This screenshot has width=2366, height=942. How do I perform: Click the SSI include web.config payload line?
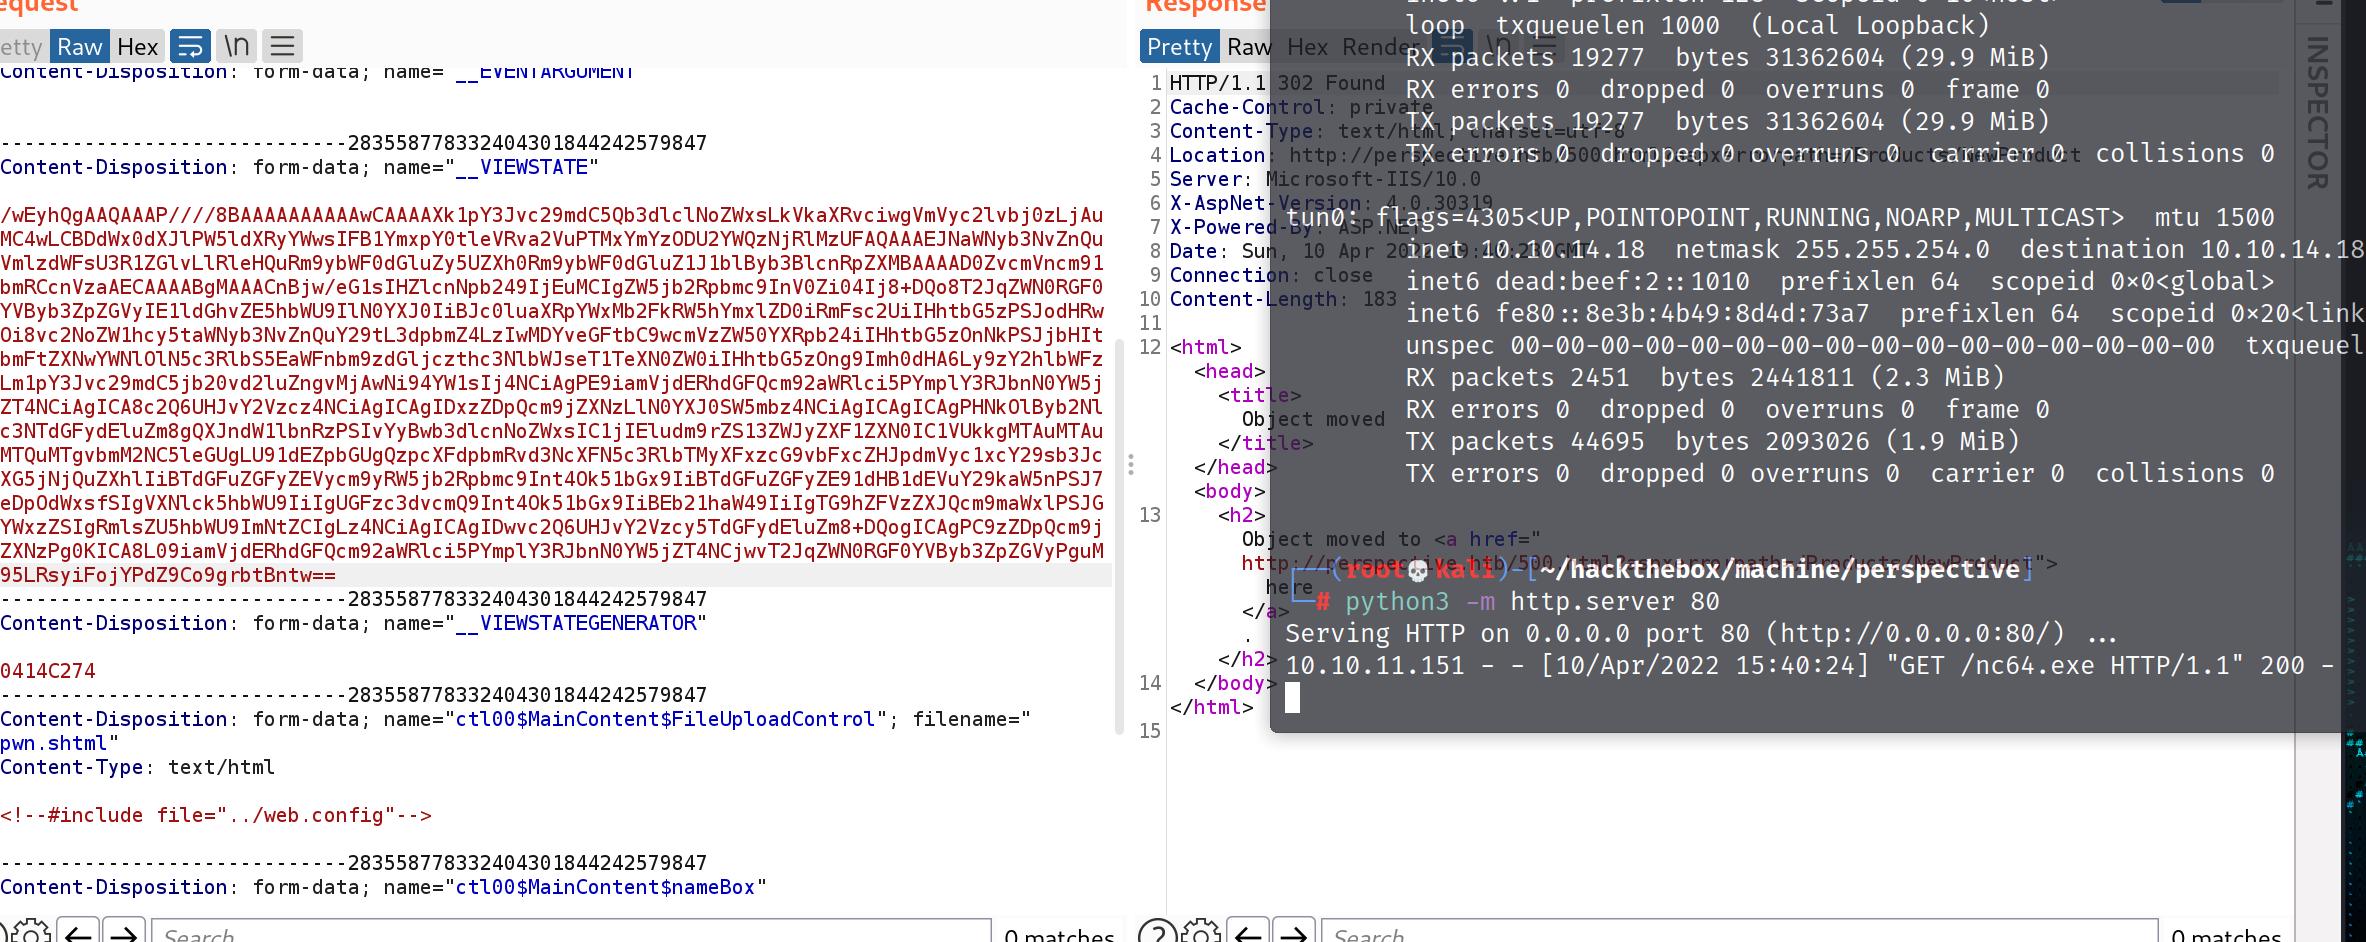[216, 815]
